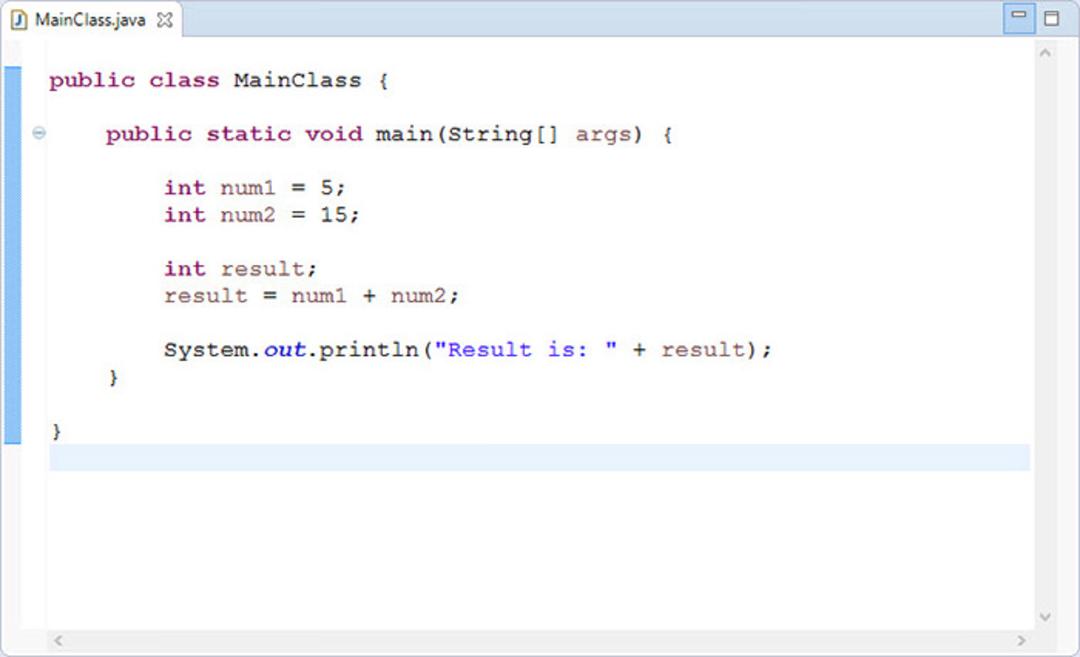Click the vertical scrollbar down arrow
This screenshot has height=657, width=1080.
(1045, 616)
